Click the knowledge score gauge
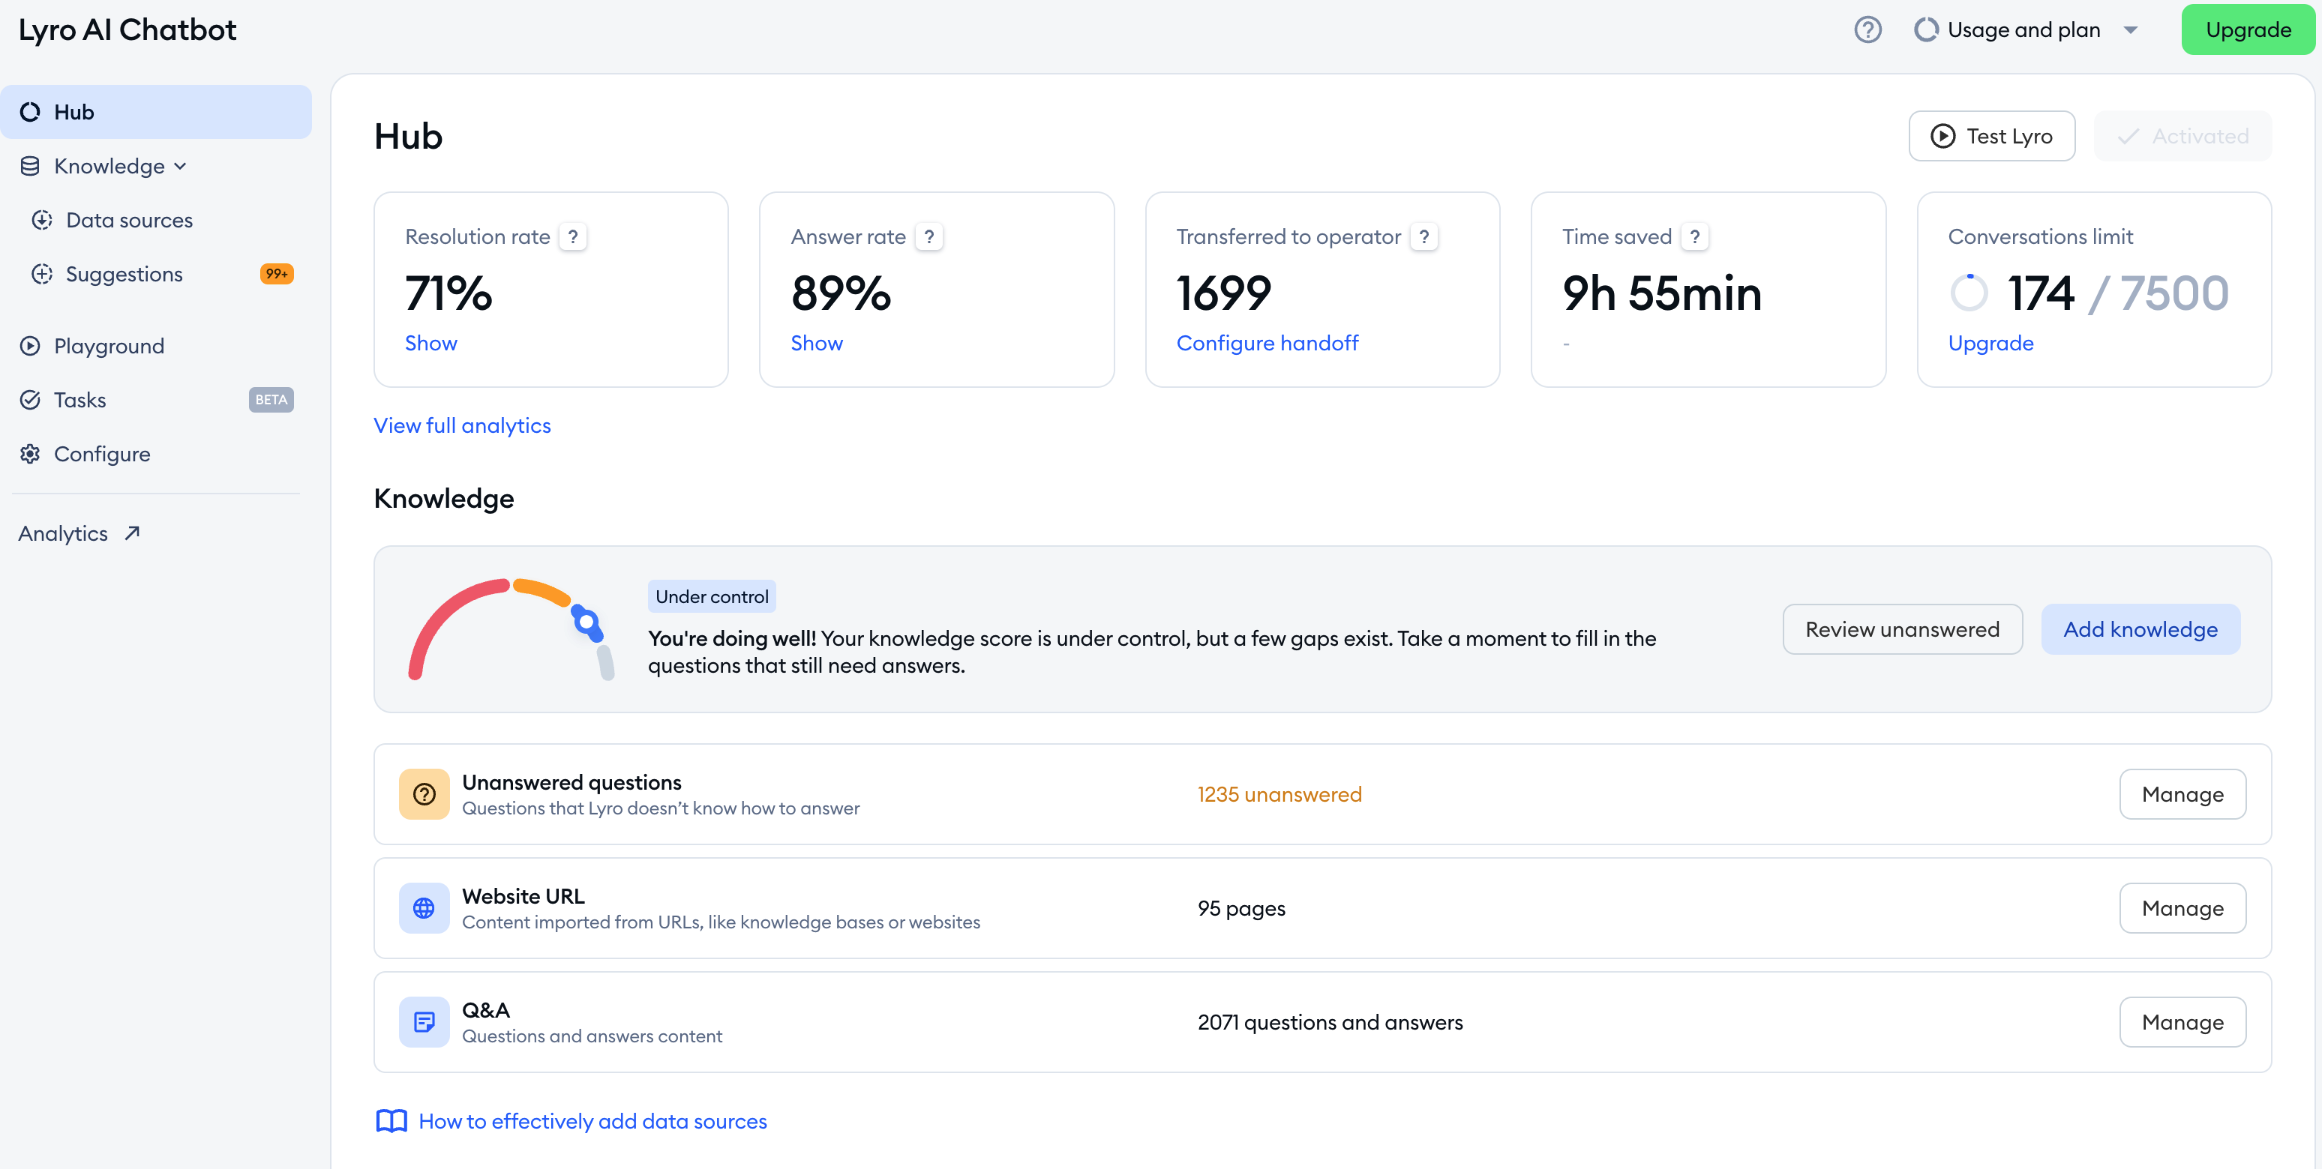The width and height of the screenshot is (2322, 1169). pos(510,630)
